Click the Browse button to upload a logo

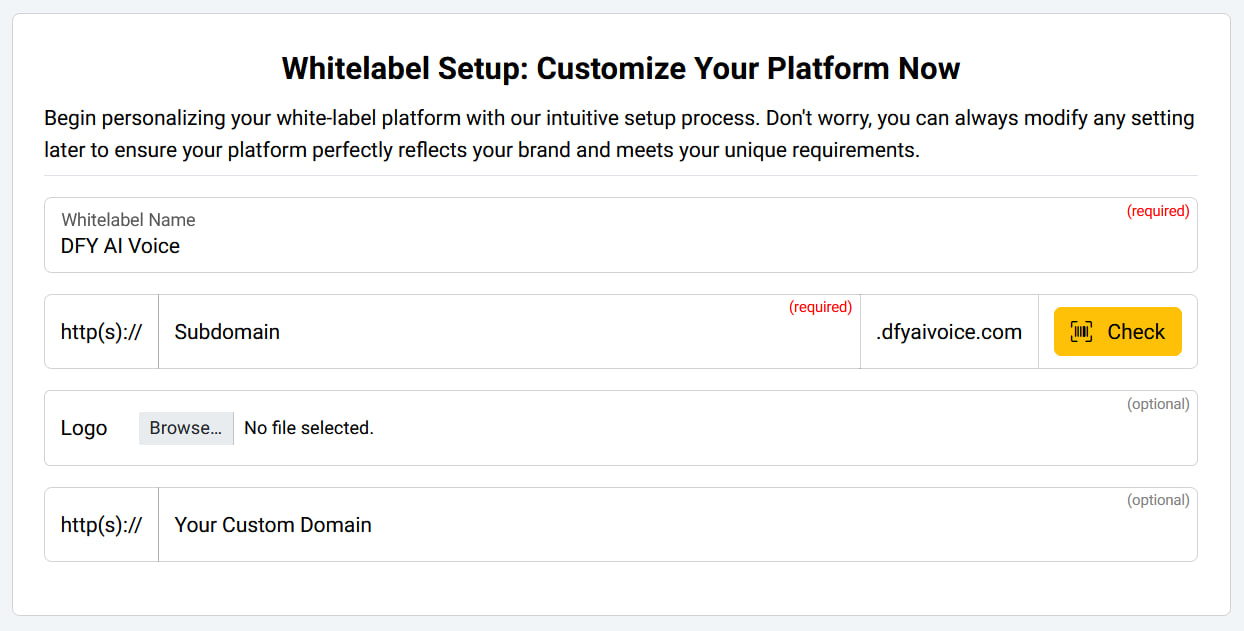(186, 428)
